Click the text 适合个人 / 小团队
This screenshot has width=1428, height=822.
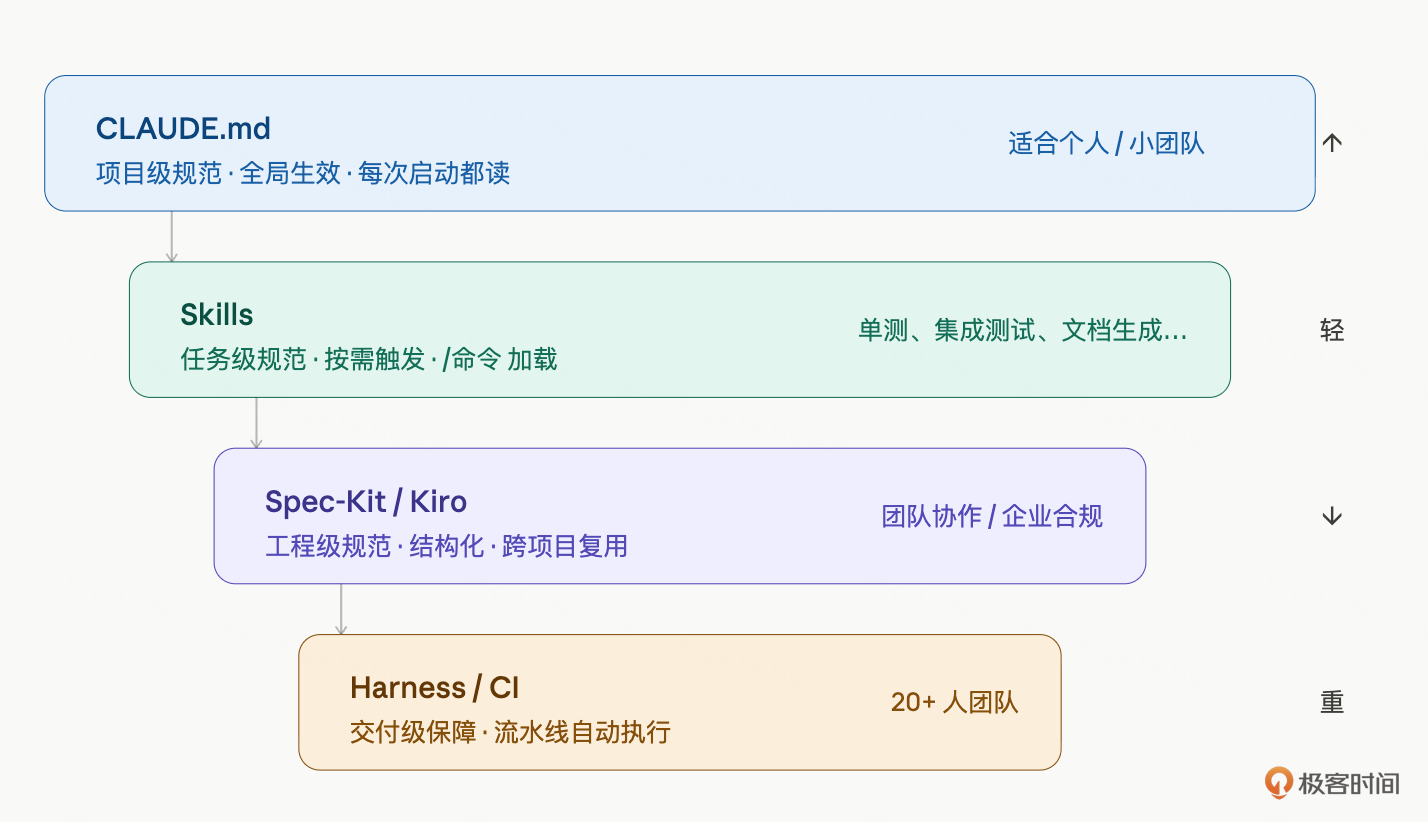1106,143
